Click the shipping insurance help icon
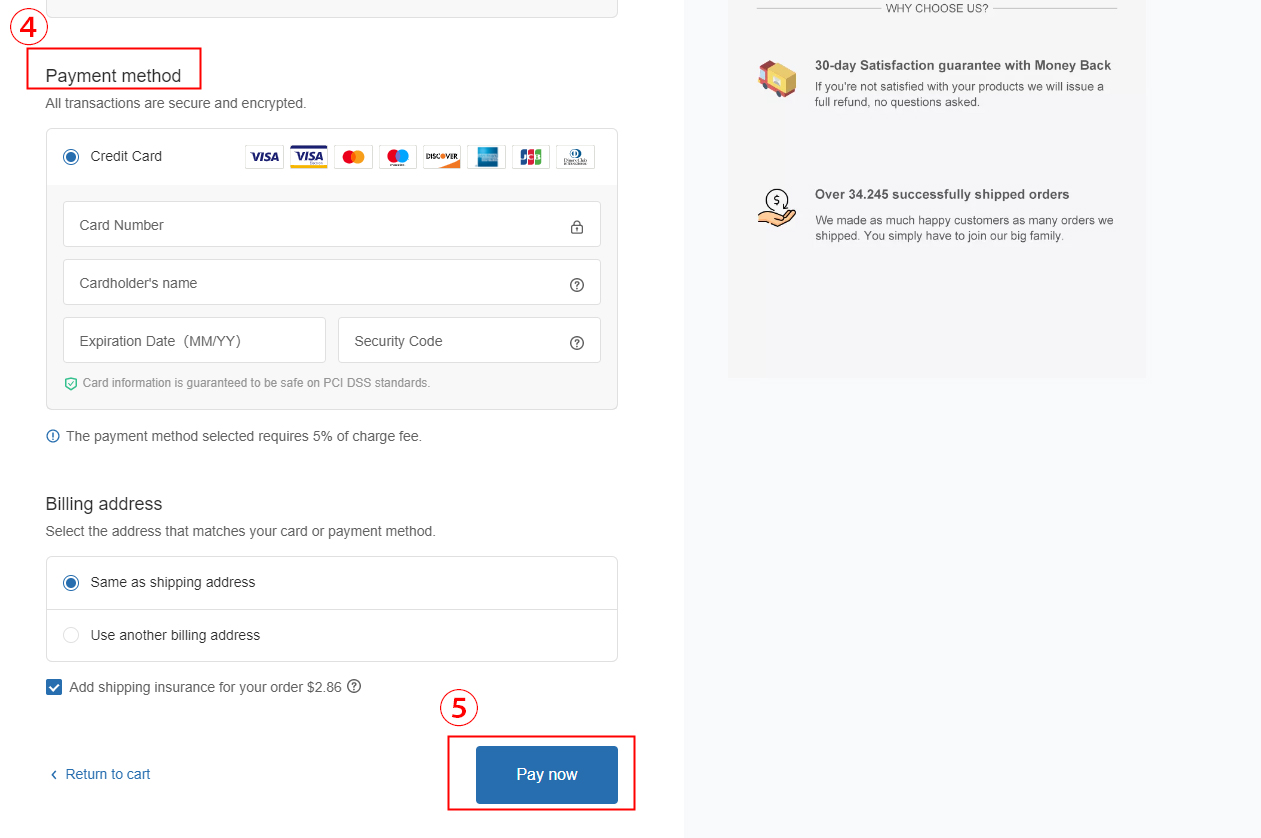This screenshot has width=1261, height=838. [354, 687]
